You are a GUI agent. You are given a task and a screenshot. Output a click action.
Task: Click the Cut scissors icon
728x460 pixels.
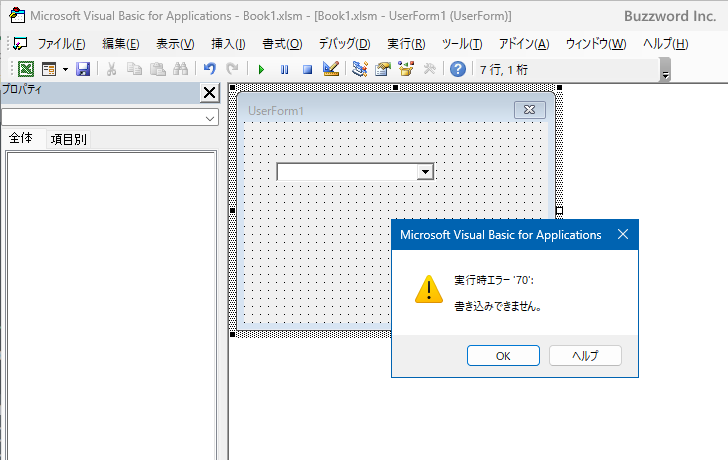[x=111, y=69]
